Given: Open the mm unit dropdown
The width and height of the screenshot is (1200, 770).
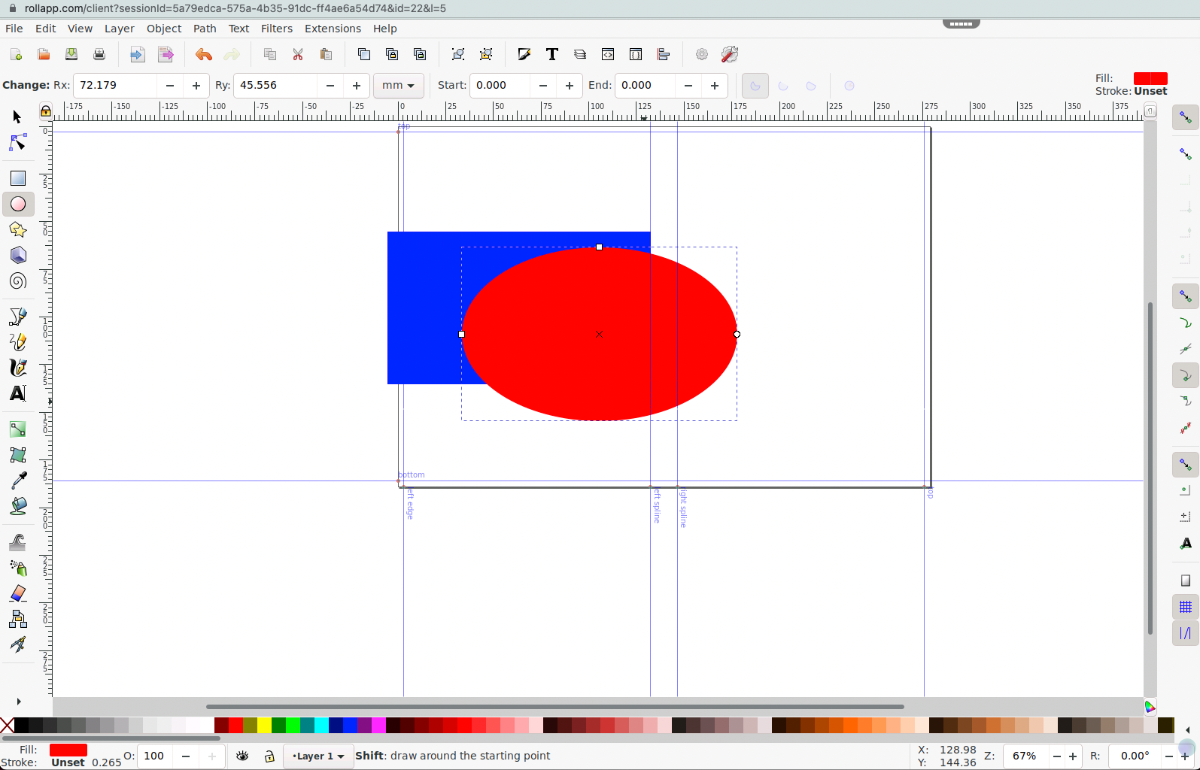Looking at the screenshot, I should click(x=398, y=85).
